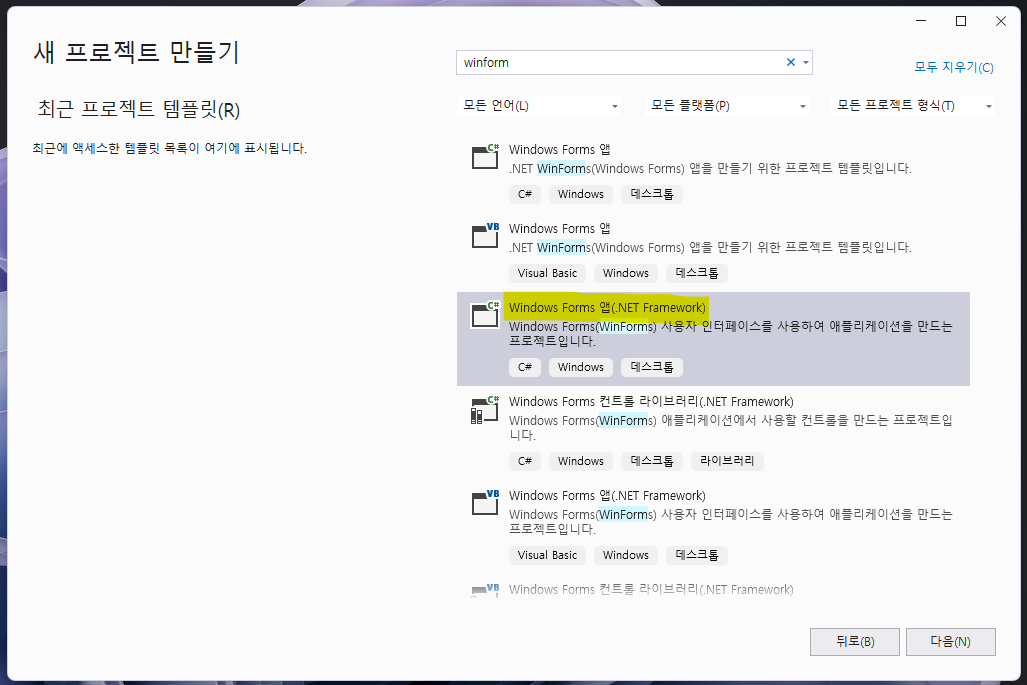The height and width of the screenshot is (685, 1027).
Task: Select highlighted Windows Forms 앱(.NET Framework) C# title
Action: click(x=607, y=307)
